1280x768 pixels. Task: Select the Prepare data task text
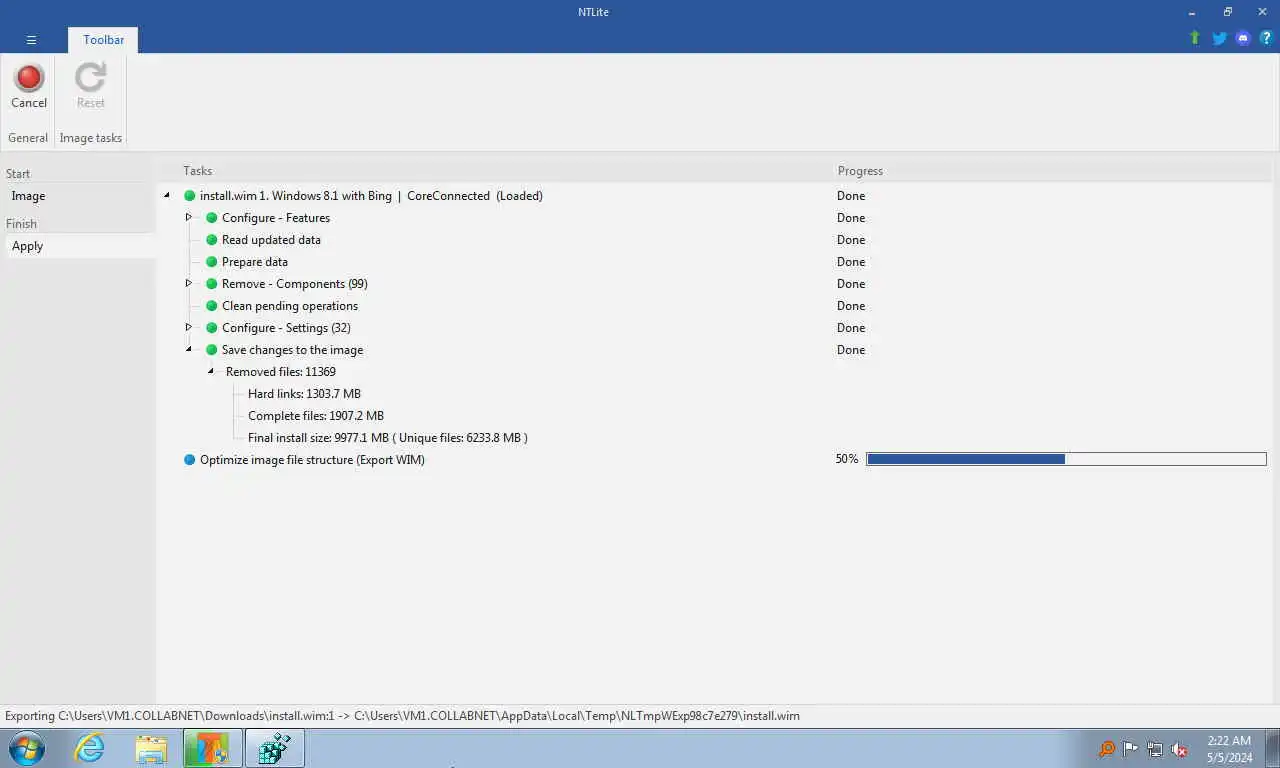tap(255, 262)
